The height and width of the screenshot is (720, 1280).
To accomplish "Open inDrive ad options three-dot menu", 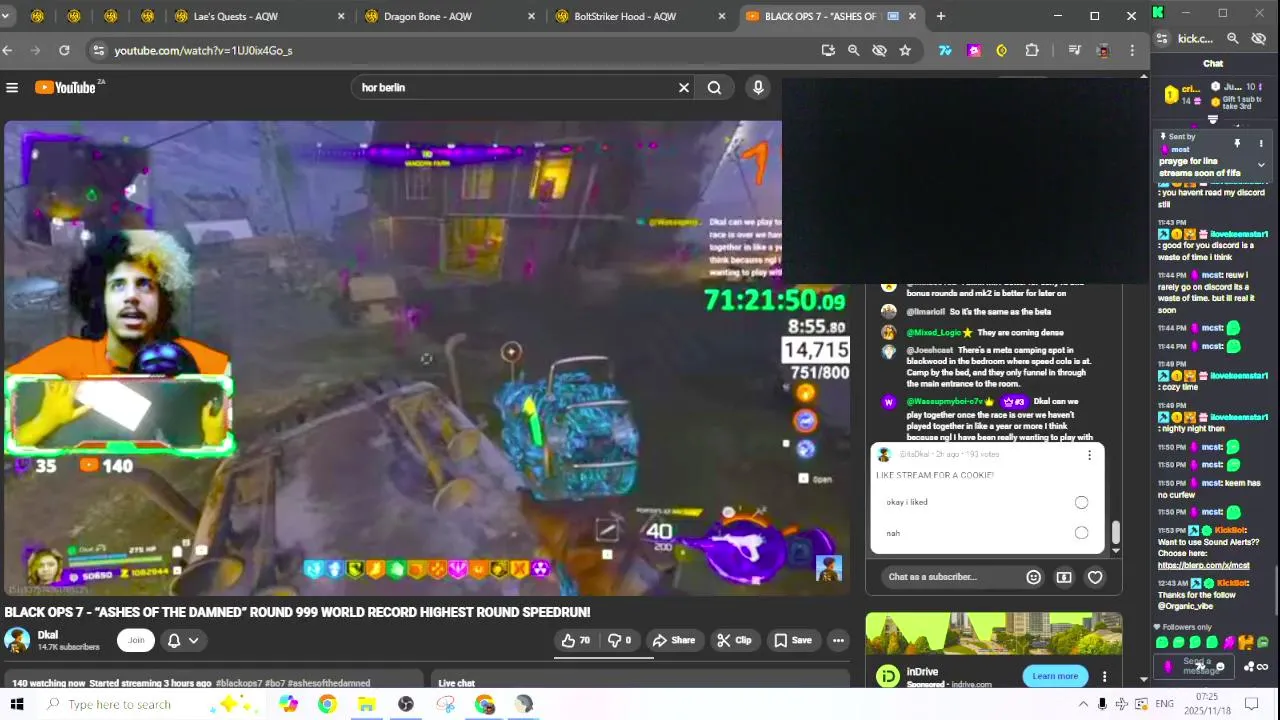I will 1104,676.
